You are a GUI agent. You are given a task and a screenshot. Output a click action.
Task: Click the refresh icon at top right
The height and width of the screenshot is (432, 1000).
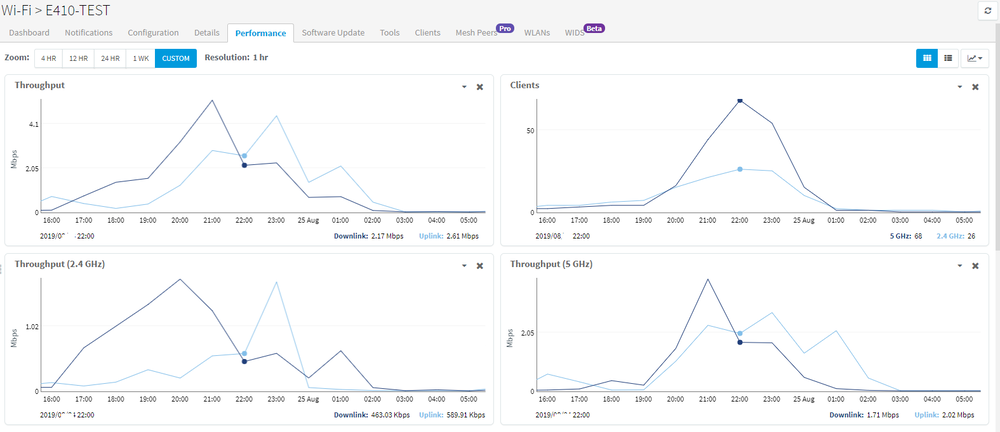[x=988, y=11]
